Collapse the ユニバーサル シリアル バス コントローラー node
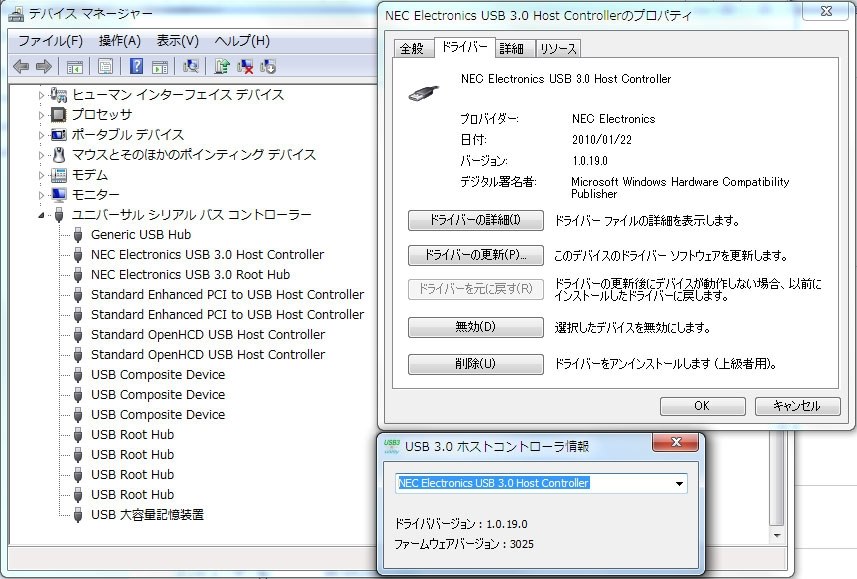 click(x=42, y=215)
